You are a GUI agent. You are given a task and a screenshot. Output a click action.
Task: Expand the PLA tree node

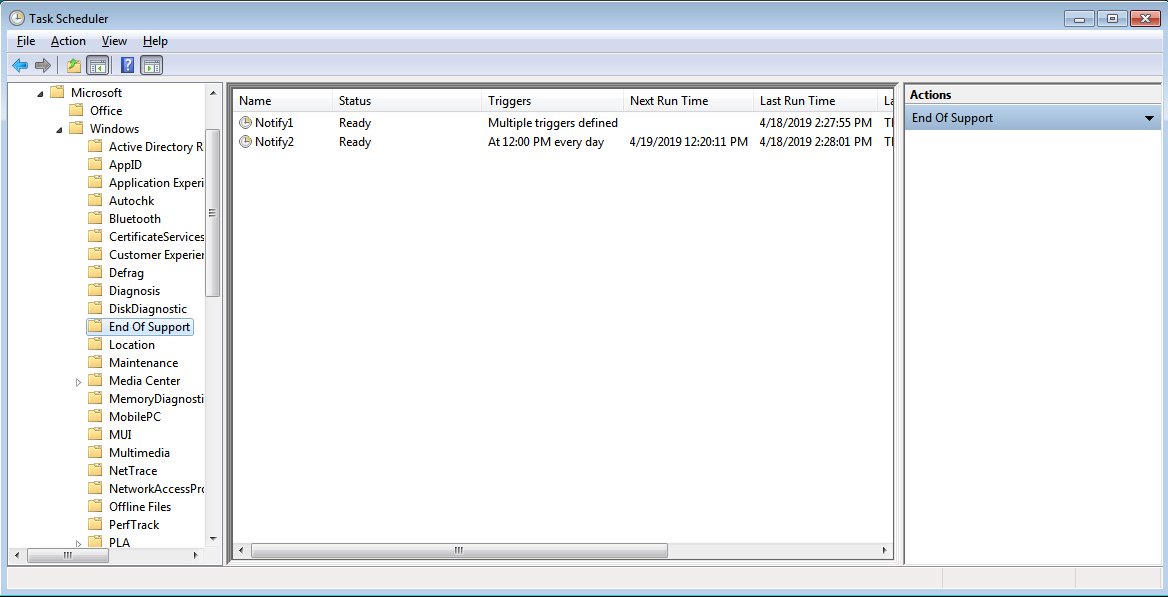[78, 543]
